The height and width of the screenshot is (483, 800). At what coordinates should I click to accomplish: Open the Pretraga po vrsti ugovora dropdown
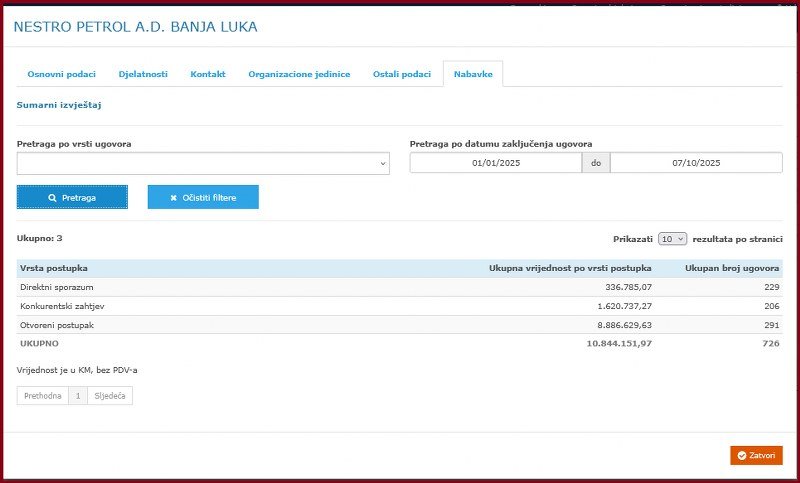pyautogui.click(x=203, y=164)
